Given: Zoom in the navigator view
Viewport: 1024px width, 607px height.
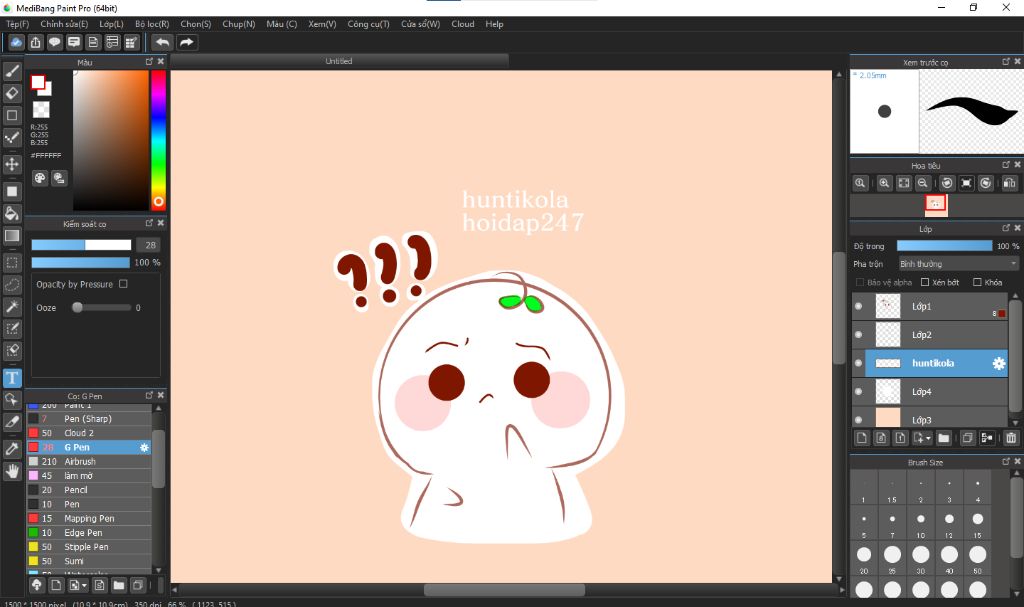Looking at the screenshot, I should [884, 184].
